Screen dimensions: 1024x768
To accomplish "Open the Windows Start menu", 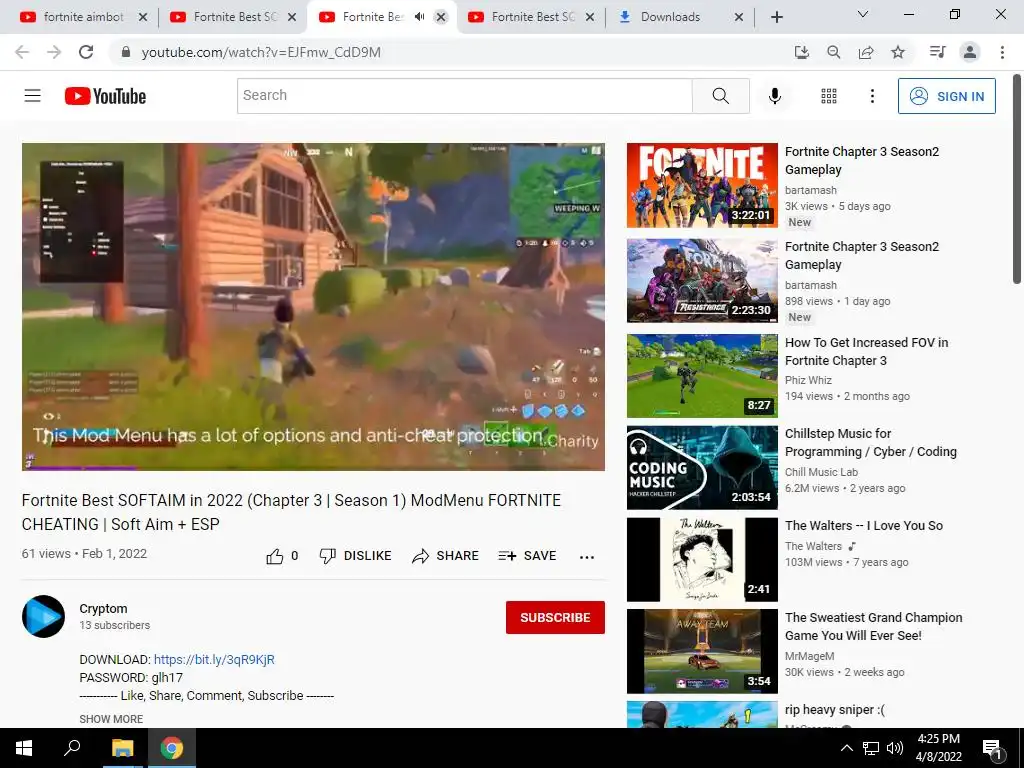I will click(x=24, y=748).
